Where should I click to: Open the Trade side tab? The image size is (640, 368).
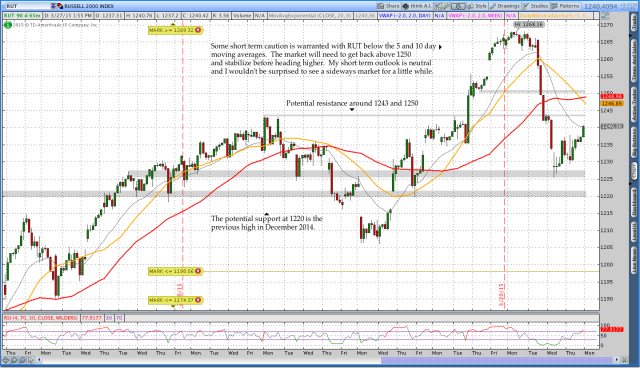click(634, 23)
